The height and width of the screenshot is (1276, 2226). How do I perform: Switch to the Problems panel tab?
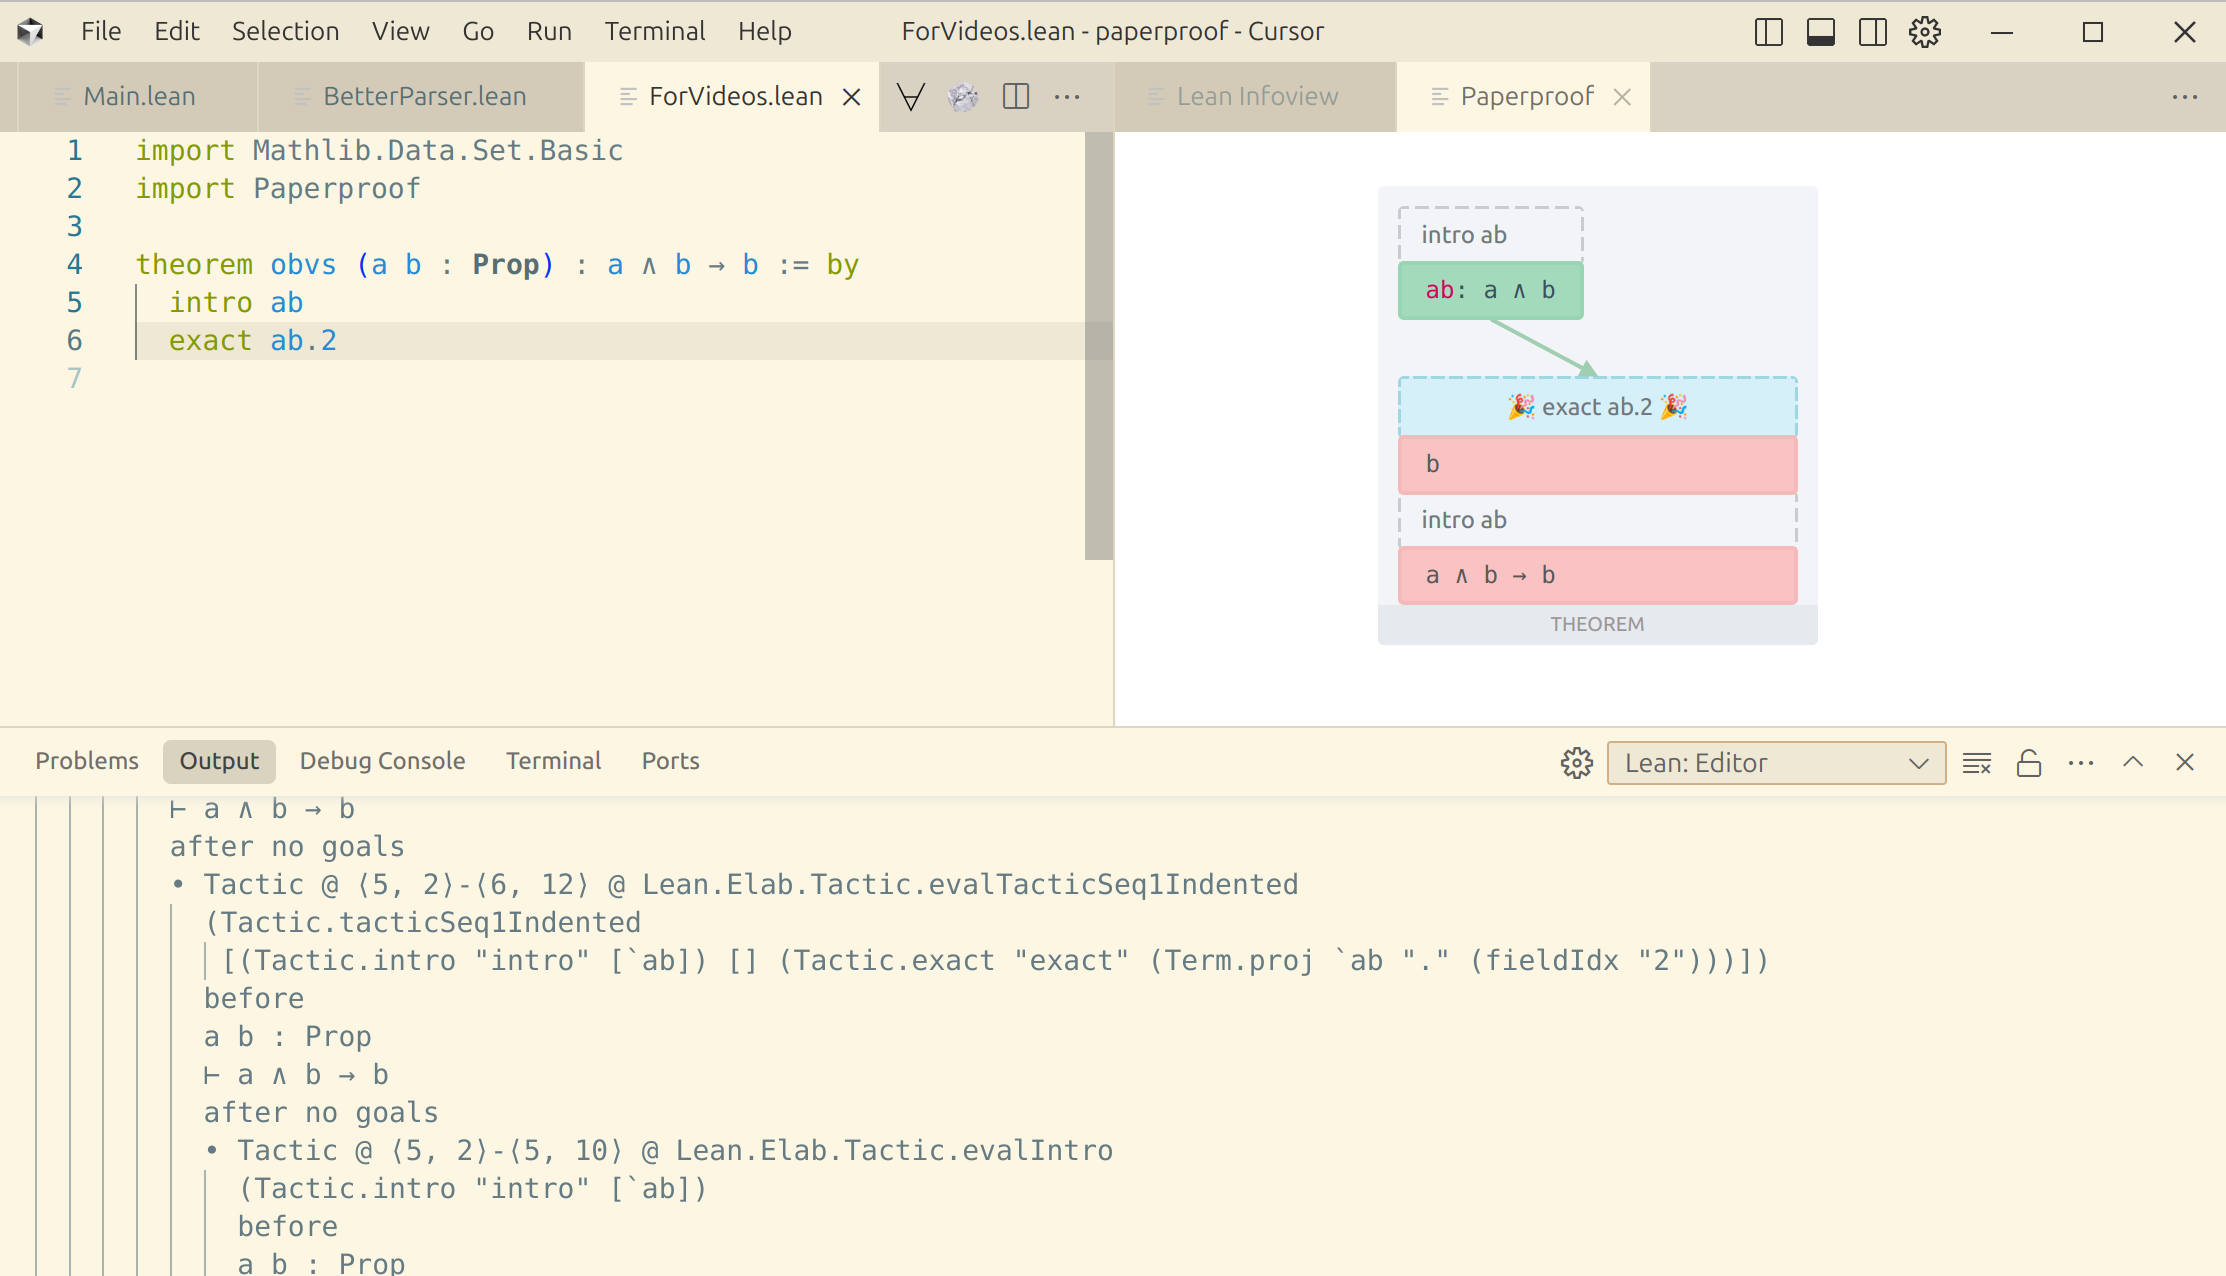coord(87,761)
